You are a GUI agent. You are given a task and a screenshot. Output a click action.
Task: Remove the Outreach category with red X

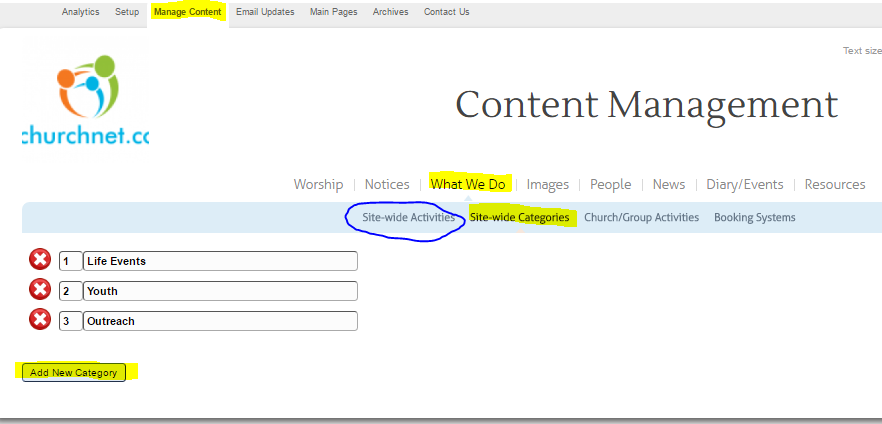[x=39, y=321]
